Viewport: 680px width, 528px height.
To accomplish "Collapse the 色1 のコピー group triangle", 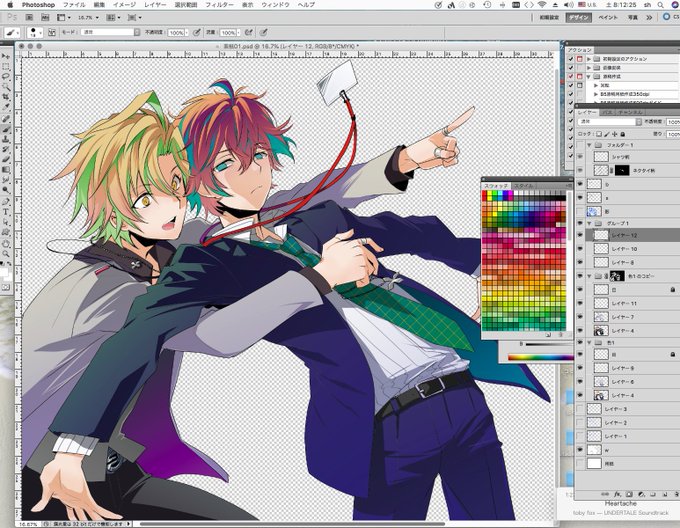I will coord(589,276).
